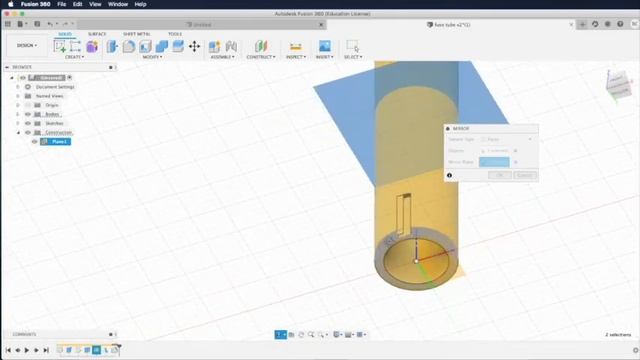This screenshot has height=360, width=640.
Task: Click the Select tool icon
Action: click(352, 46)
